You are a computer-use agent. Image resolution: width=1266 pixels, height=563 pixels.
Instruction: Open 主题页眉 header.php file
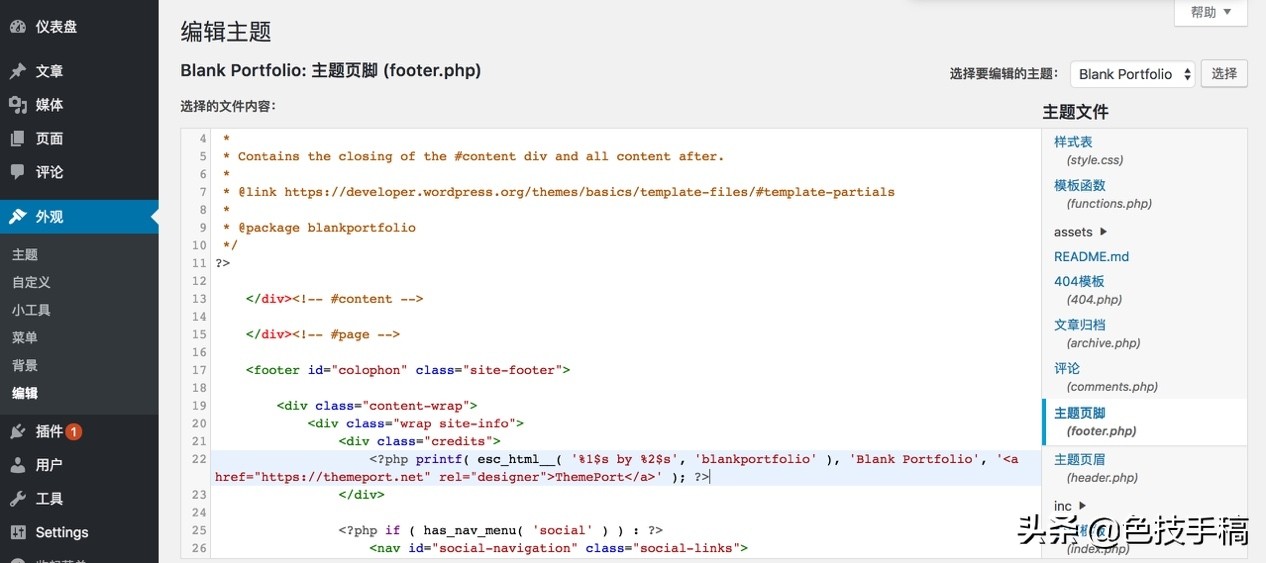(x=1096, y=468)
